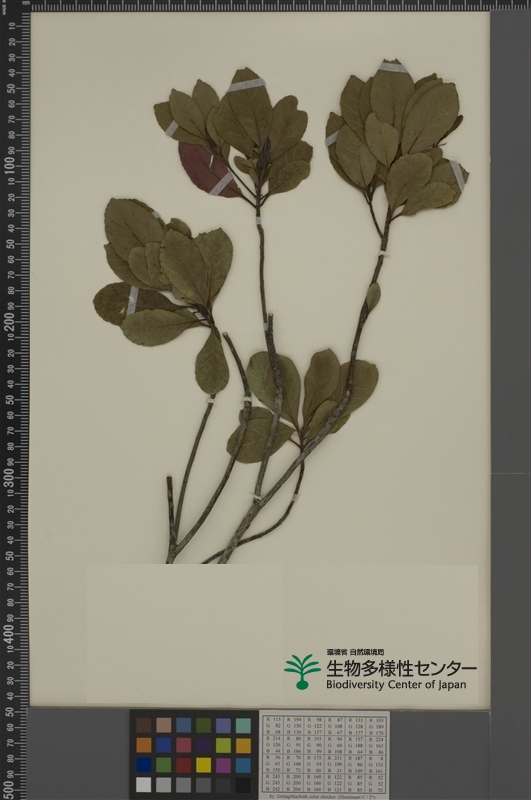Select the dark brown swatch in top row
Image resolution: width=531 pixels, height=800 pixels.
(143, 725)
